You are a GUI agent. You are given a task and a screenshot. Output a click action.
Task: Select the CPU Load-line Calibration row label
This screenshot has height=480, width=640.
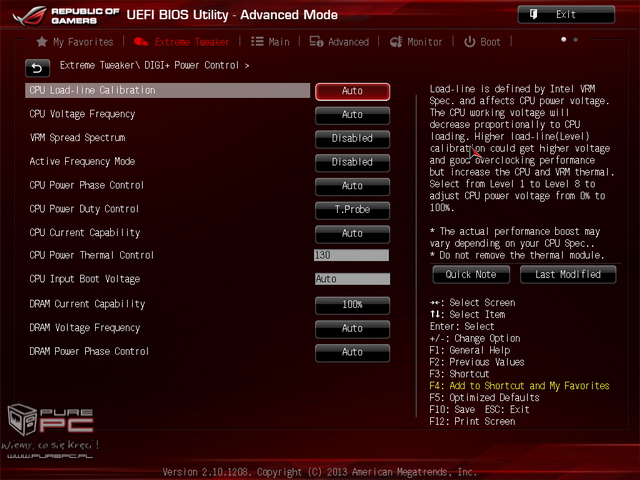click(x=167, y=91)
